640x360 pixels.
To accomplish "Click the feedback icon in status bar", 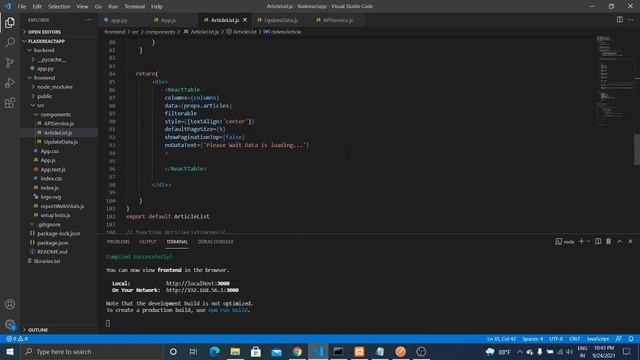I will point(619,339).
